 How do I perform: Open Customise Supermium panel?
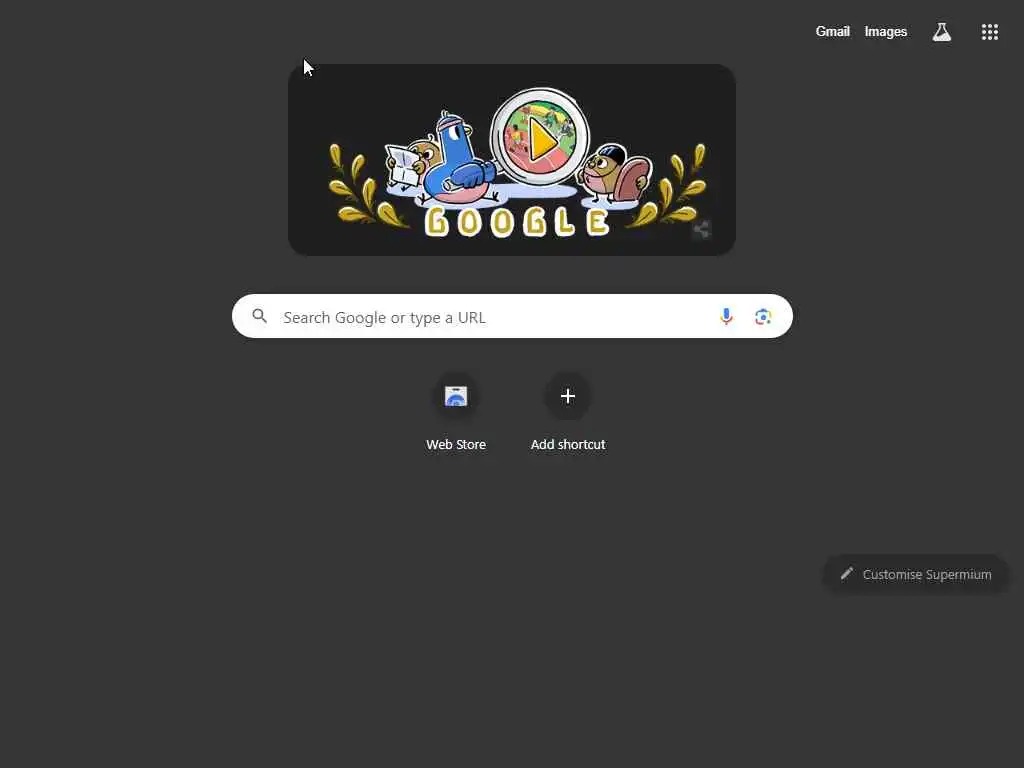(x=916, y=574)
